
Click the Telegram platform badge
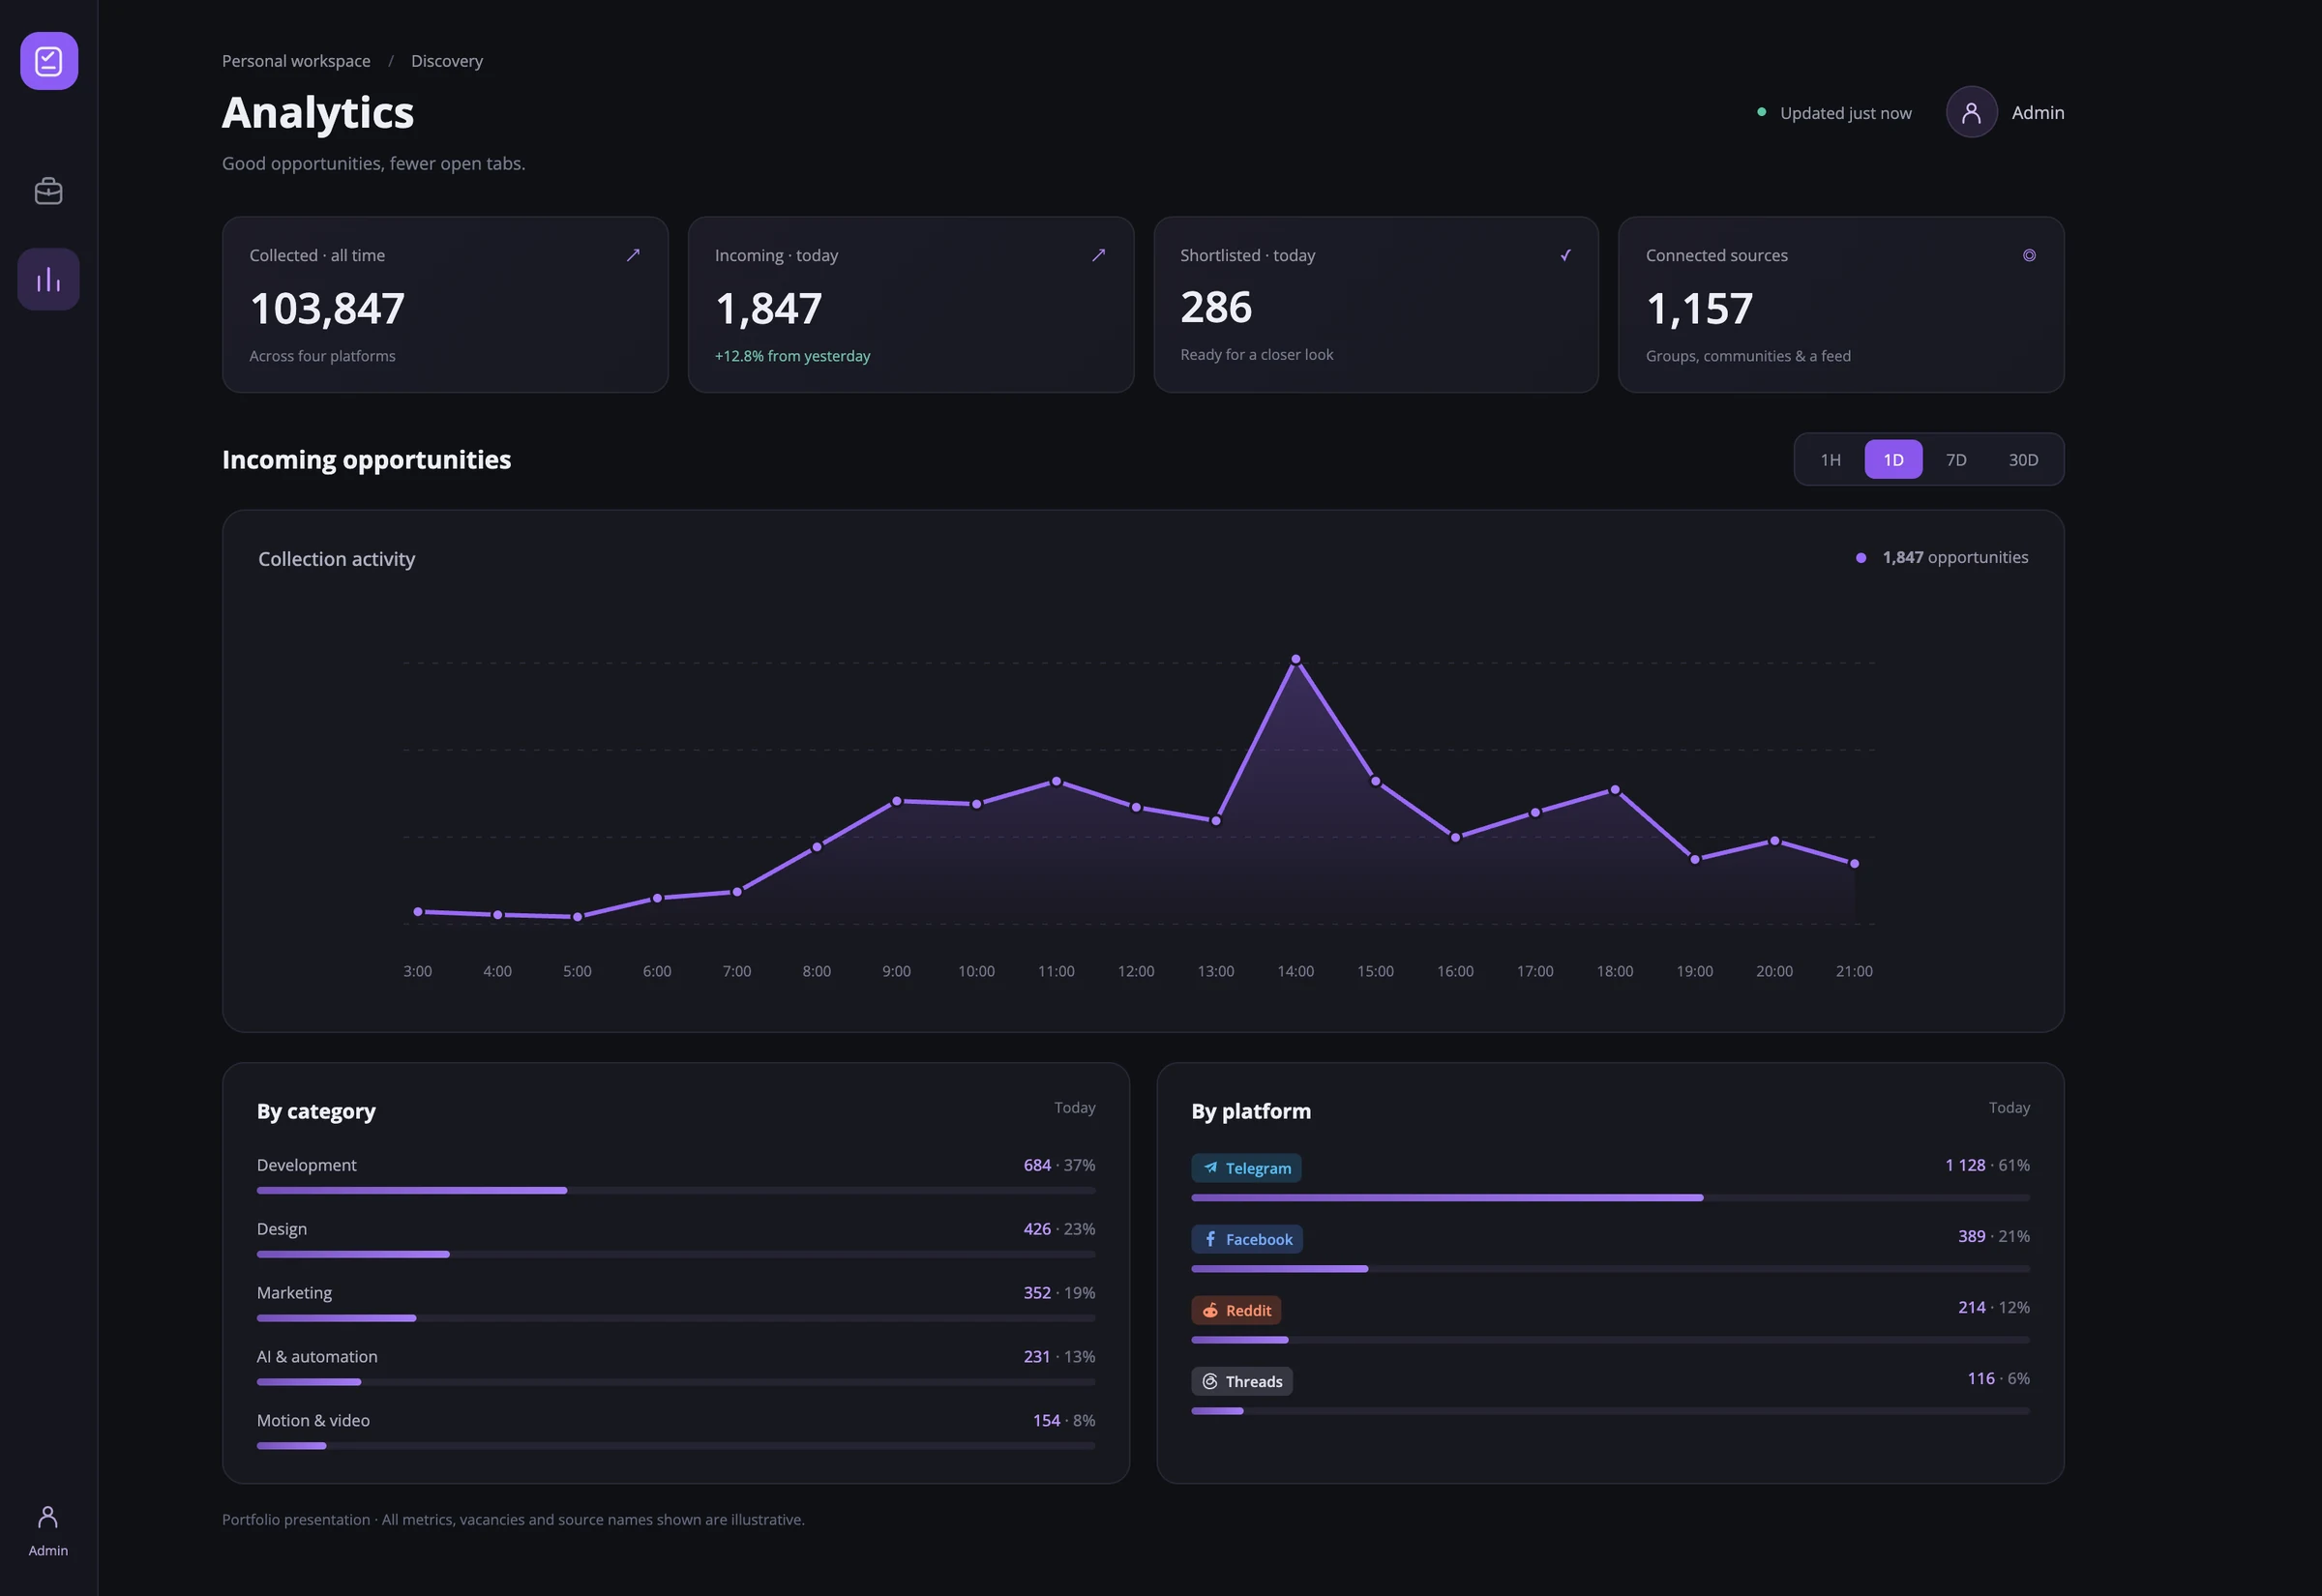pyautogui.click(x=1246, y=1168)
